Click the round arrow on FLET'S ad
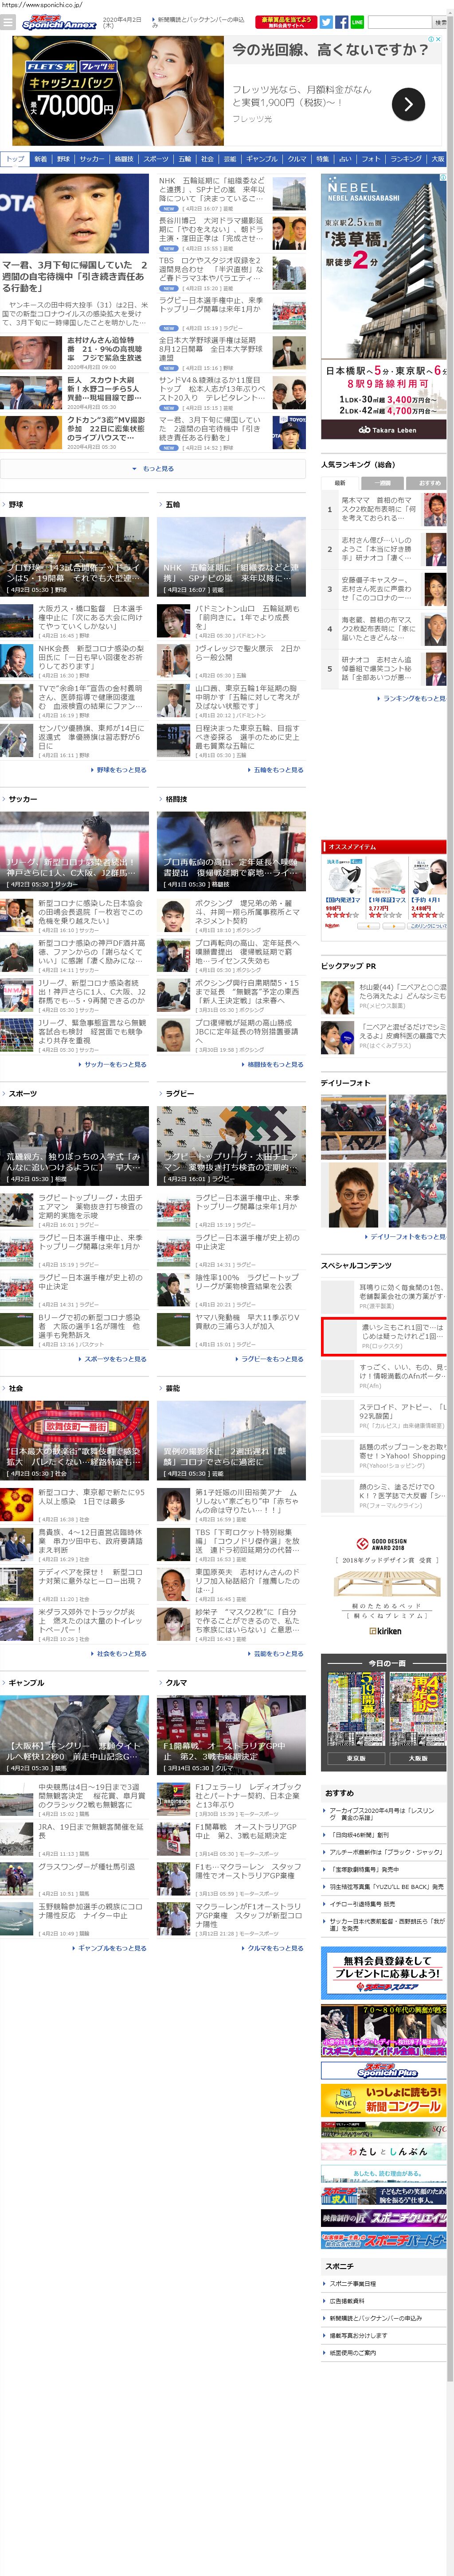The image size is (454, 2576). point(407,104)
